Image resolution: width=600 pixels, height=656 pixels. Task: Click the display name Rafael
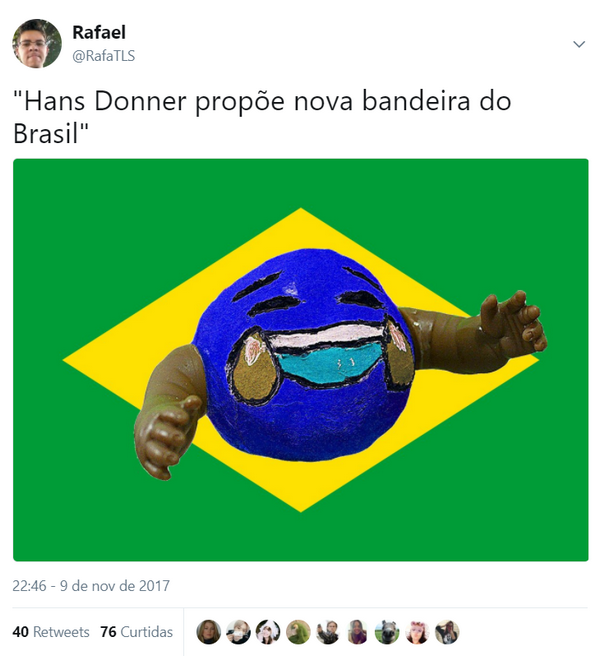coord(99,32)
